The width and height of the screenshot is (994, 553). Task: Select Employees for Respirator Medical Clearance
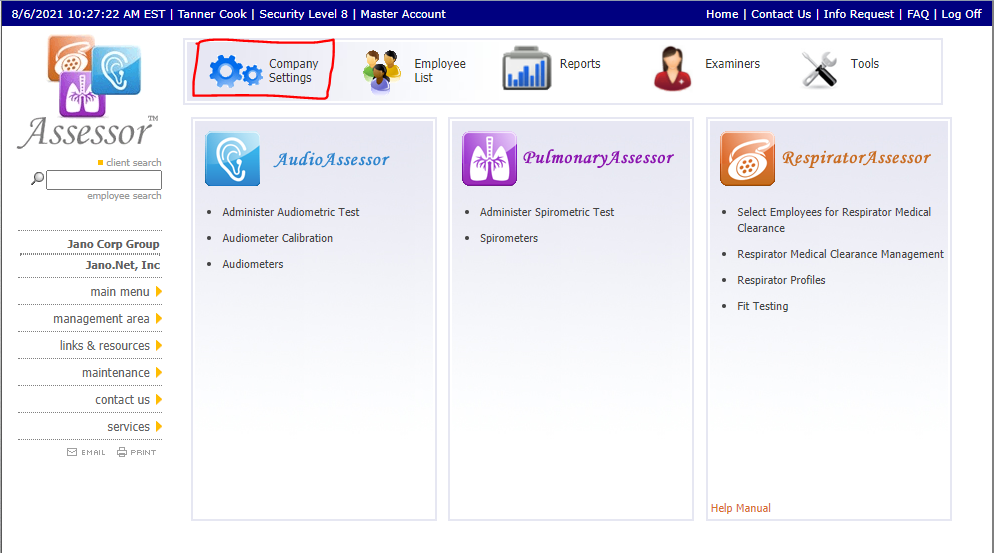(x=834, y=220)
